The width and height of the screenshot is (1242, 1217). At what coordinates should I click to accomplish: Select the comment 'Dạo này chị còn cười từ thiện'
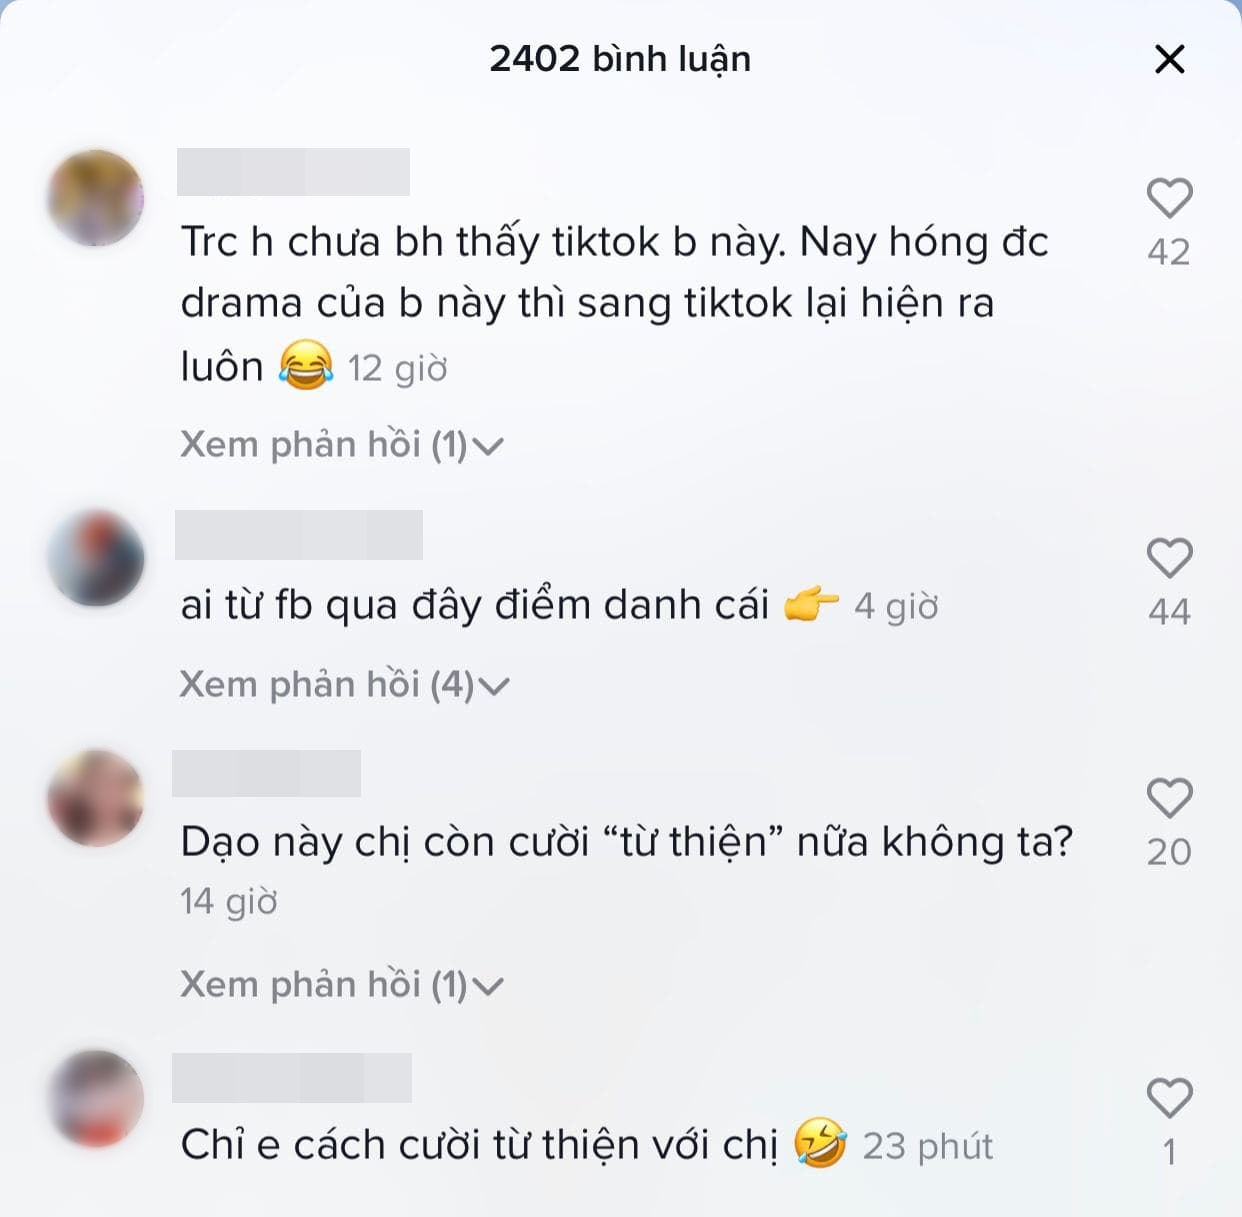pos(626,842)
